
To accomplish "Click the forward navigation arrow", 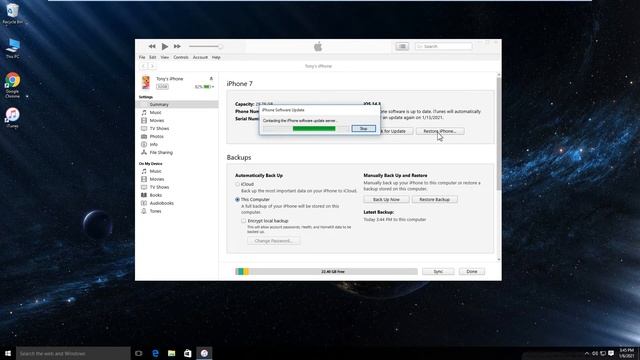I will [x=152, y=66].
